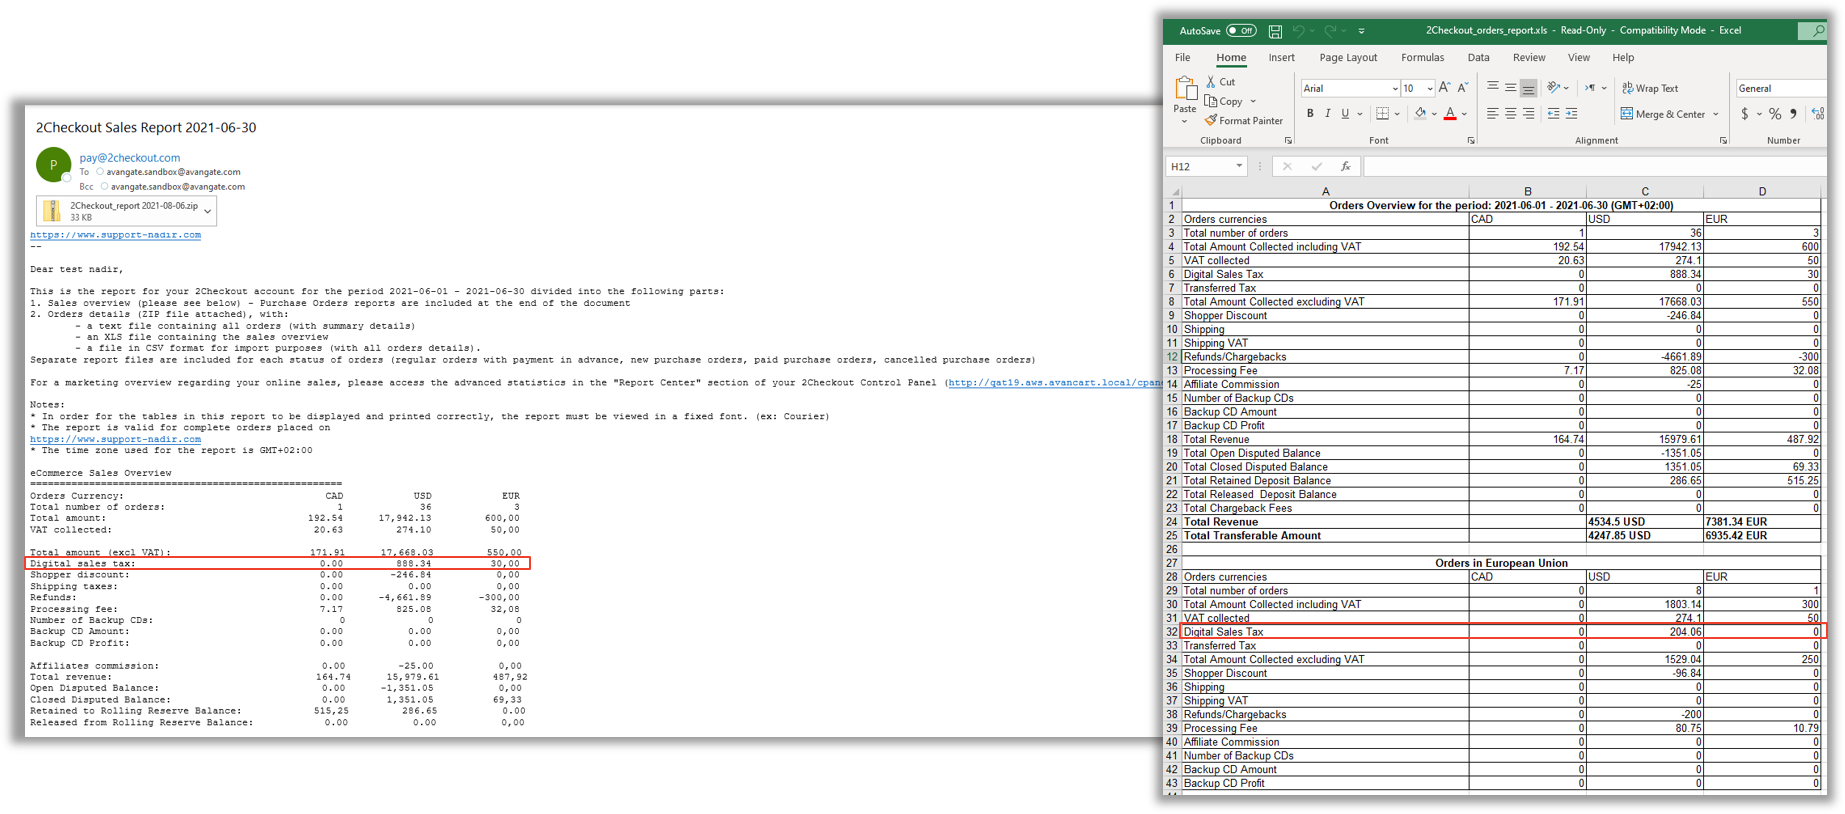This screenshot has width=1845, height=814.
Task: Click the text direction paragraph icon
Action: [1591, 88]
